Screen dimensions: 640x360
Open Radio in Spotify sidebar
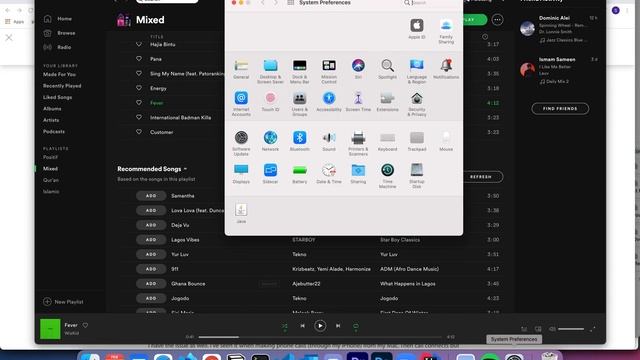pyautogui.click(x=57, y=47)
